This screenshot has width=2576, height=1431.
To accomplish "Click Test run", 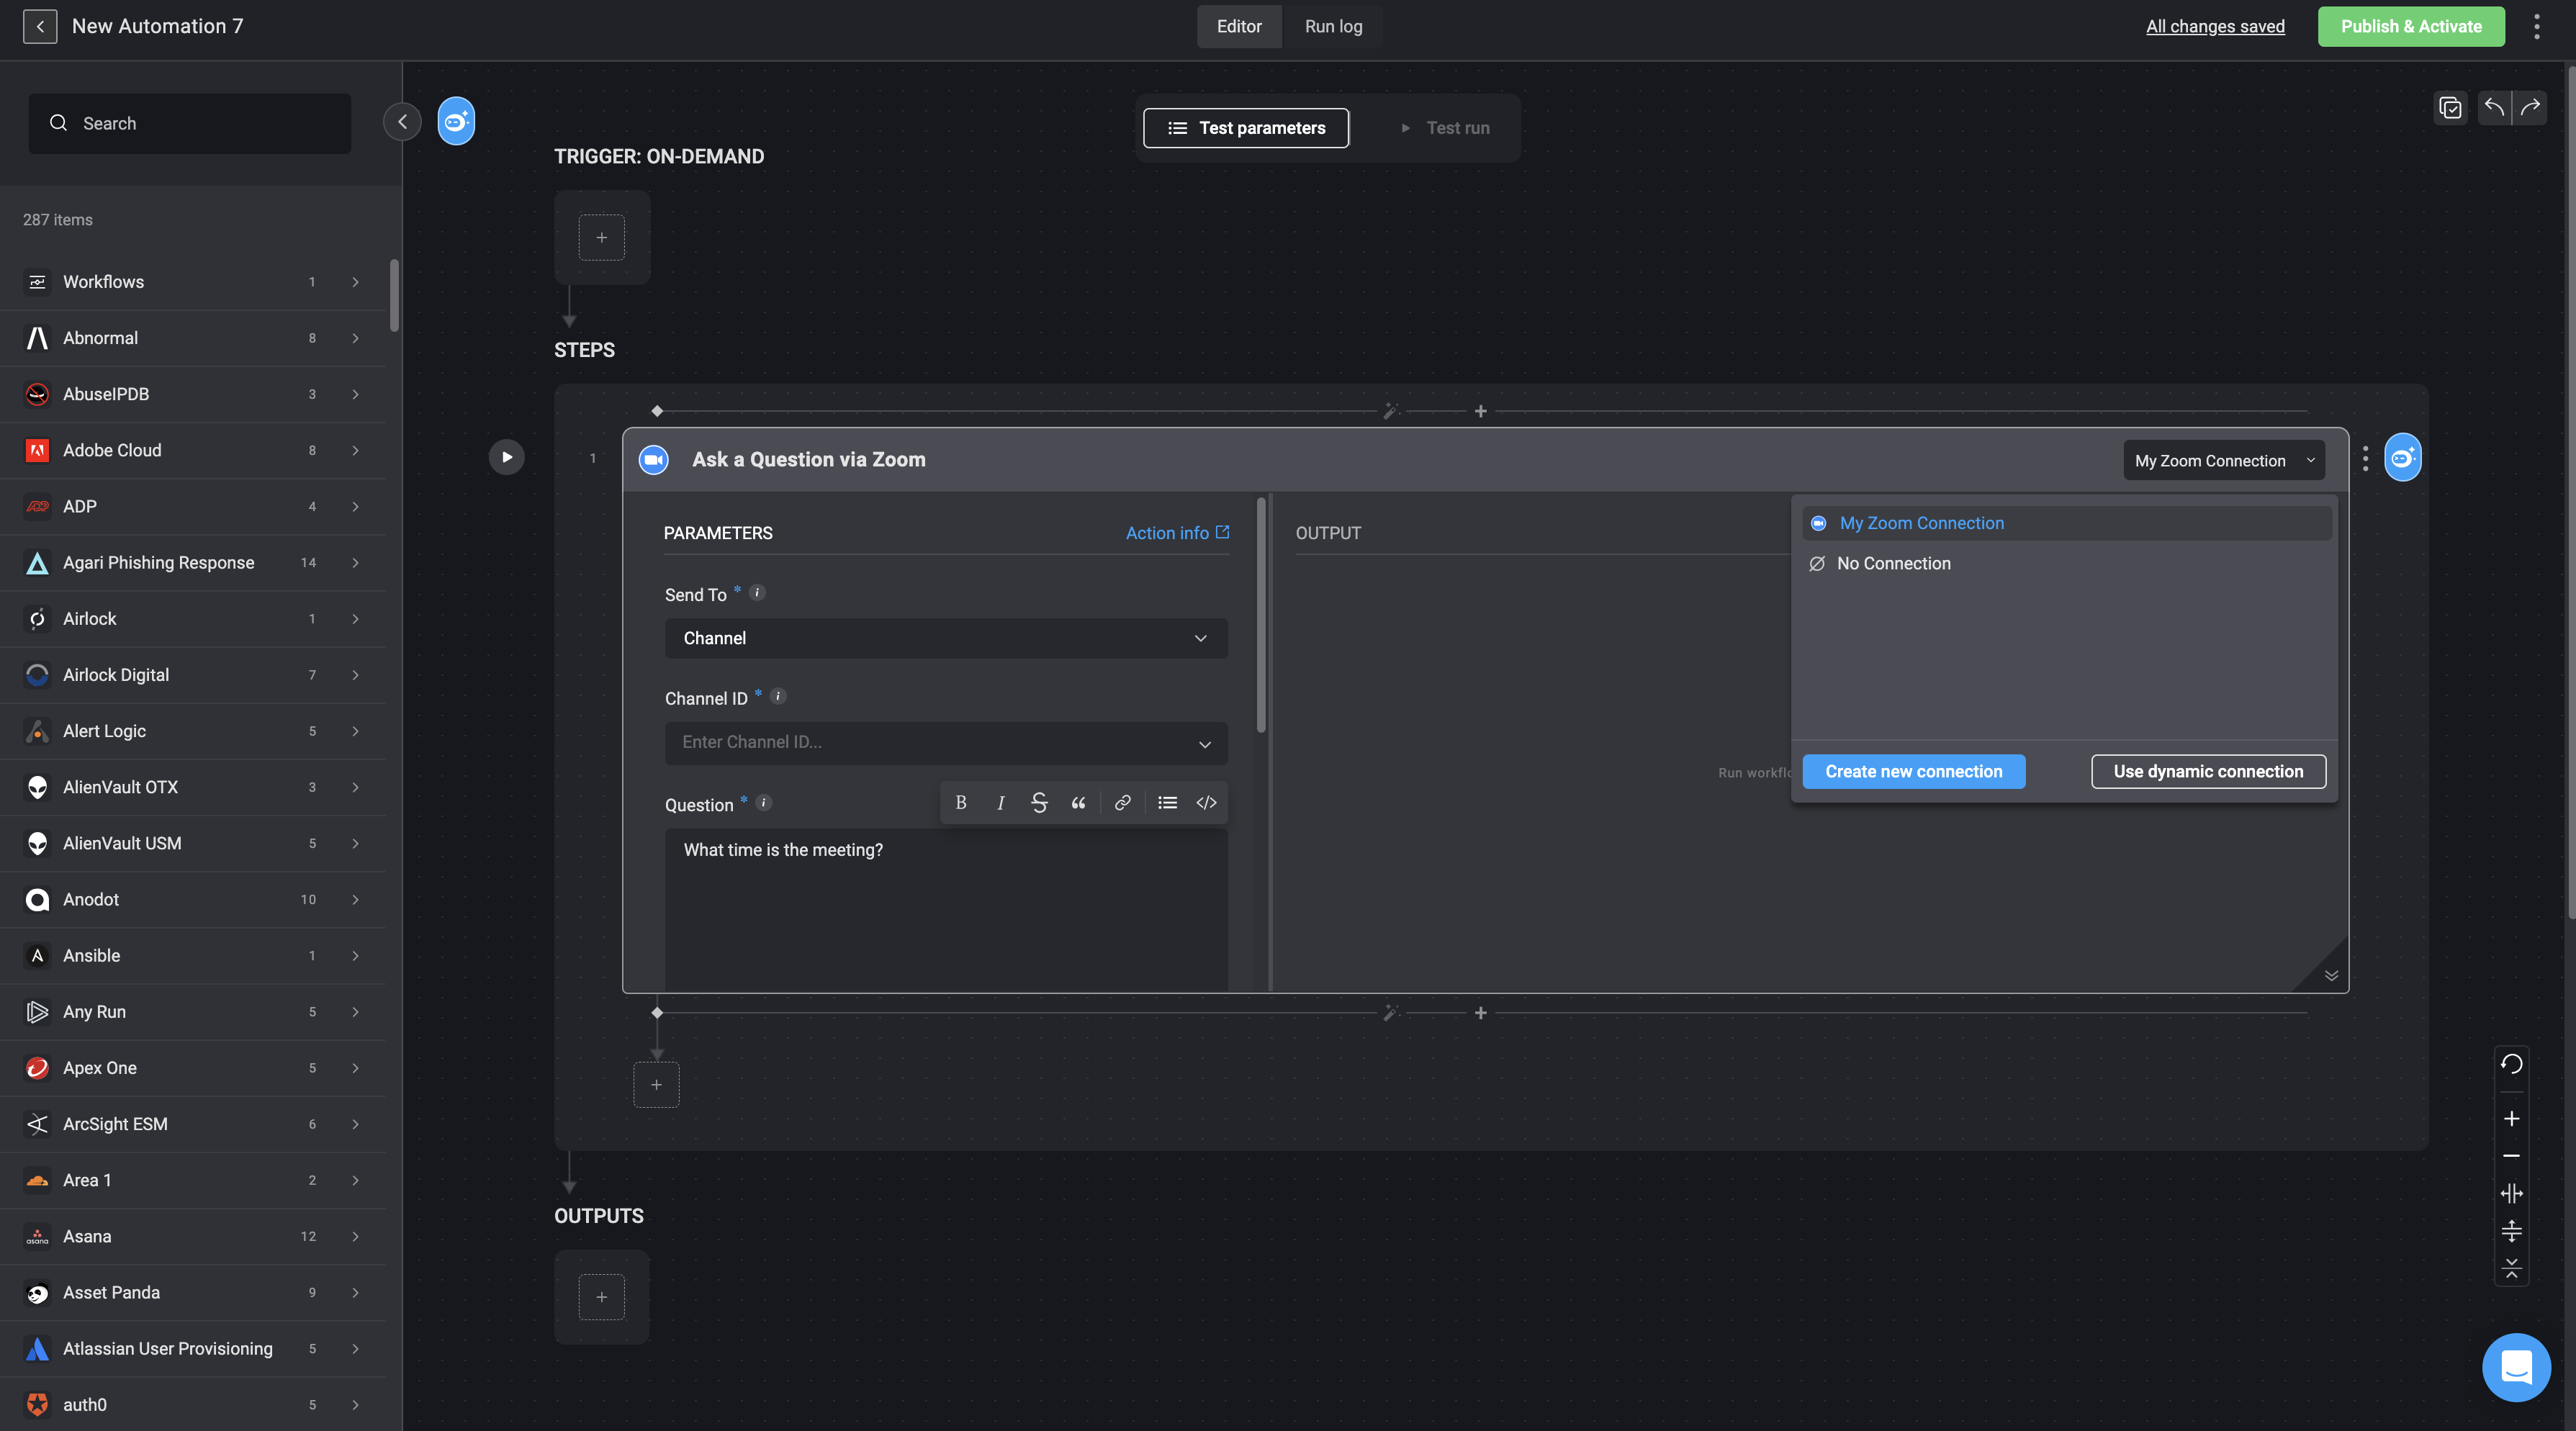I will 1444,128.
